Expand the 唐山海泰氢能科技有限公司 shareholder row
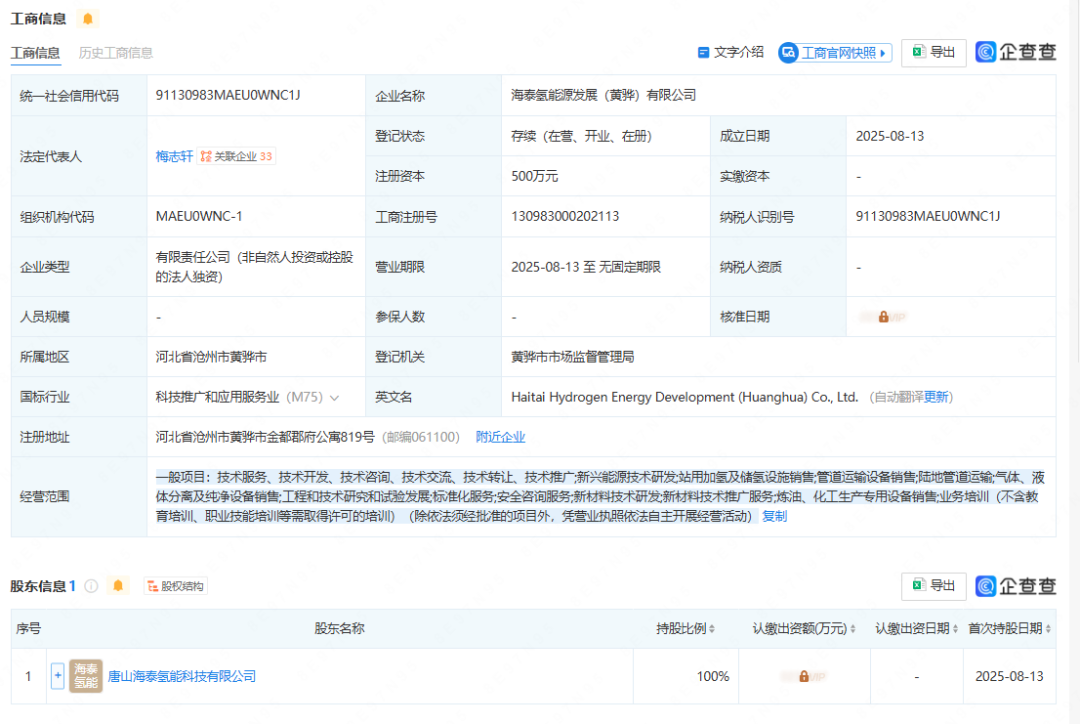The image size is (1080, 724). point(58,676)
